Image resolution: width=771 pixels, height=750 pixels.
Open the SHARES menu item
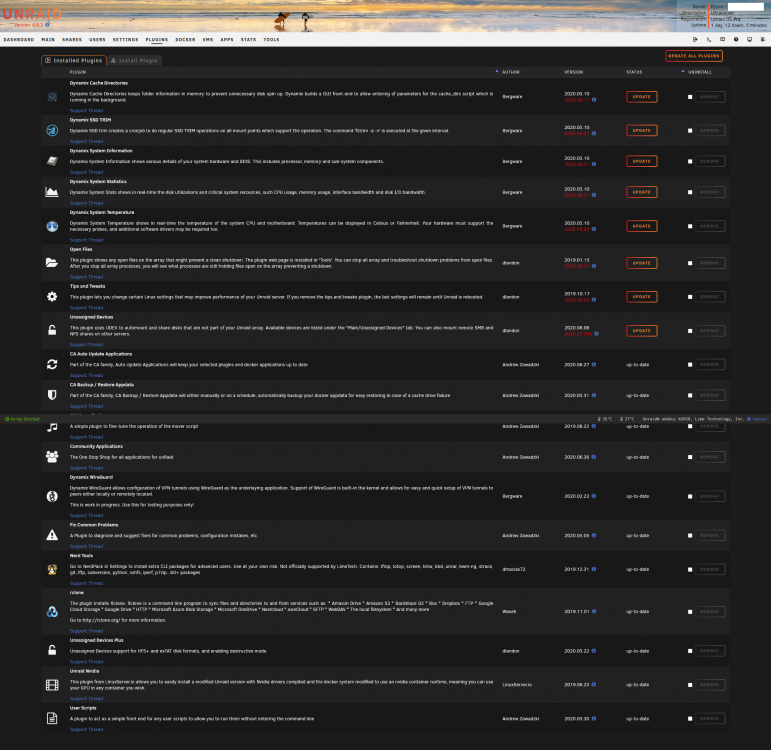tap(72, 39)
